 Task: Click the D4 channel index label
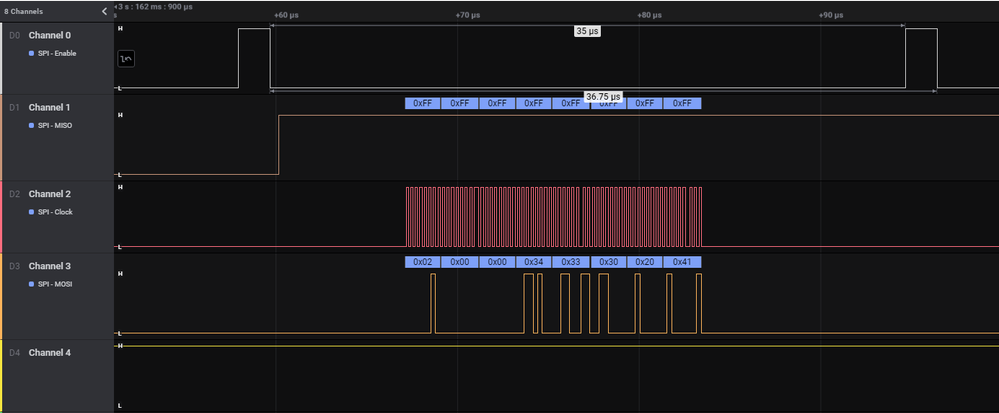14,353
